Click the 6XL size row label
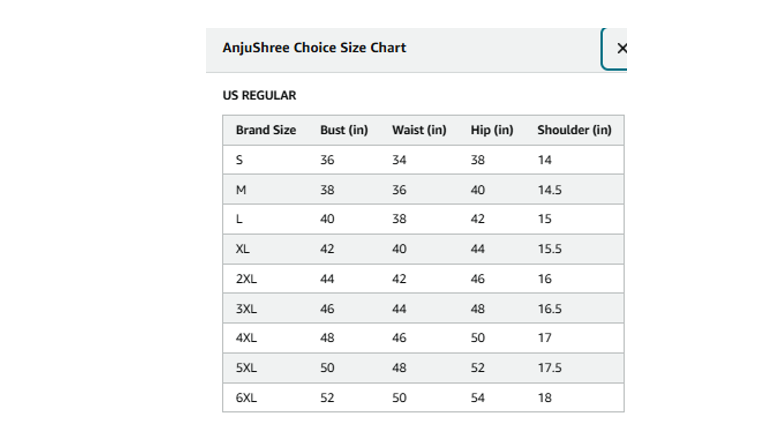This screenshot has width=784, height=434. (x=246, y=398)
